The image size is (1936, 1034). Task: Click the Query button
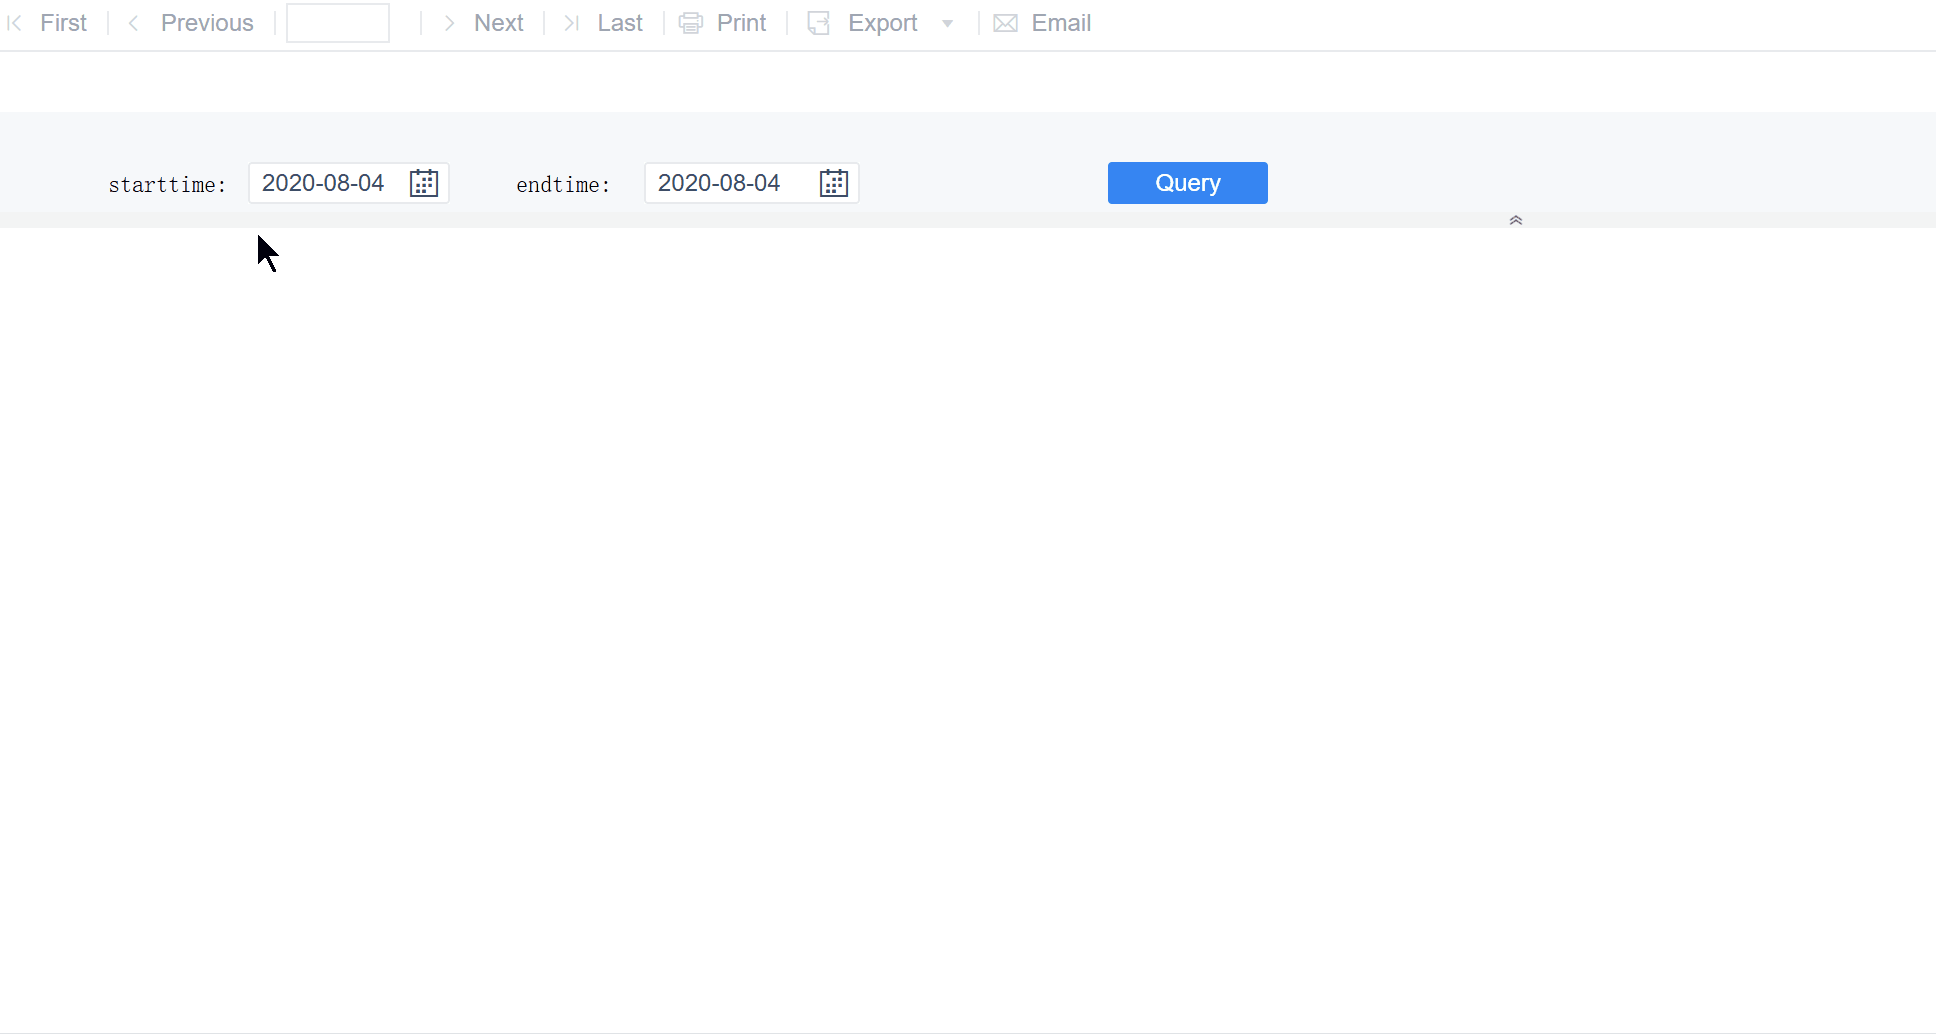pos(1187,183)
